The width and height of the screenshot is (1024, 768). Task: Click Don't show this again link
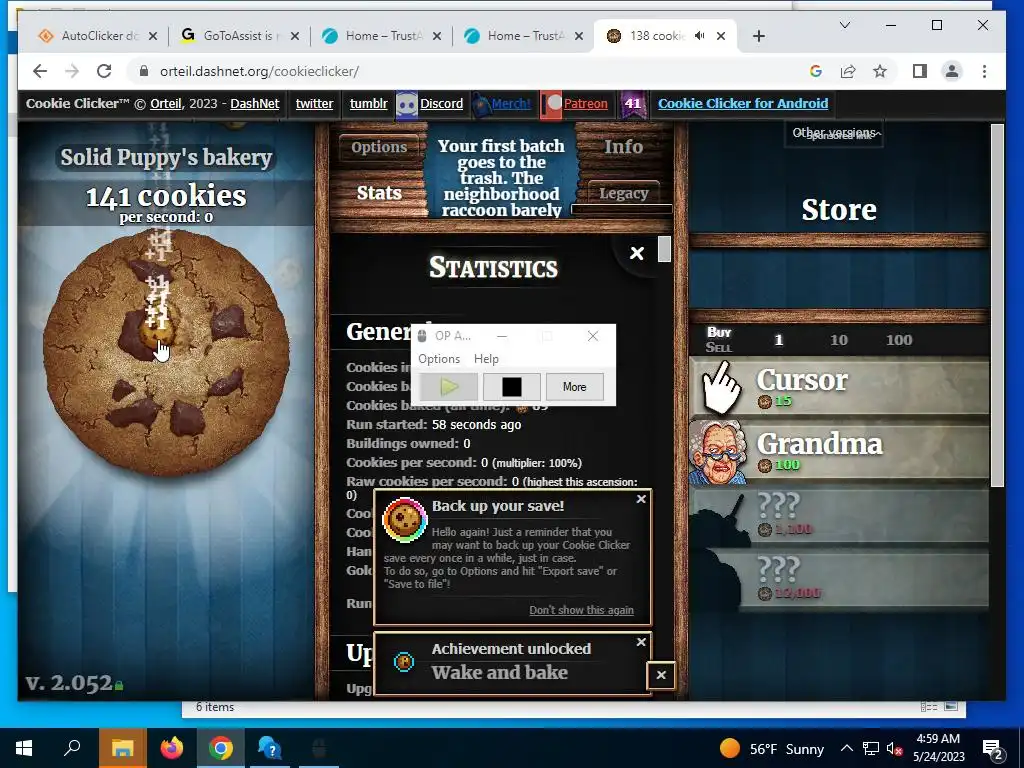click(x=581, y=610)
